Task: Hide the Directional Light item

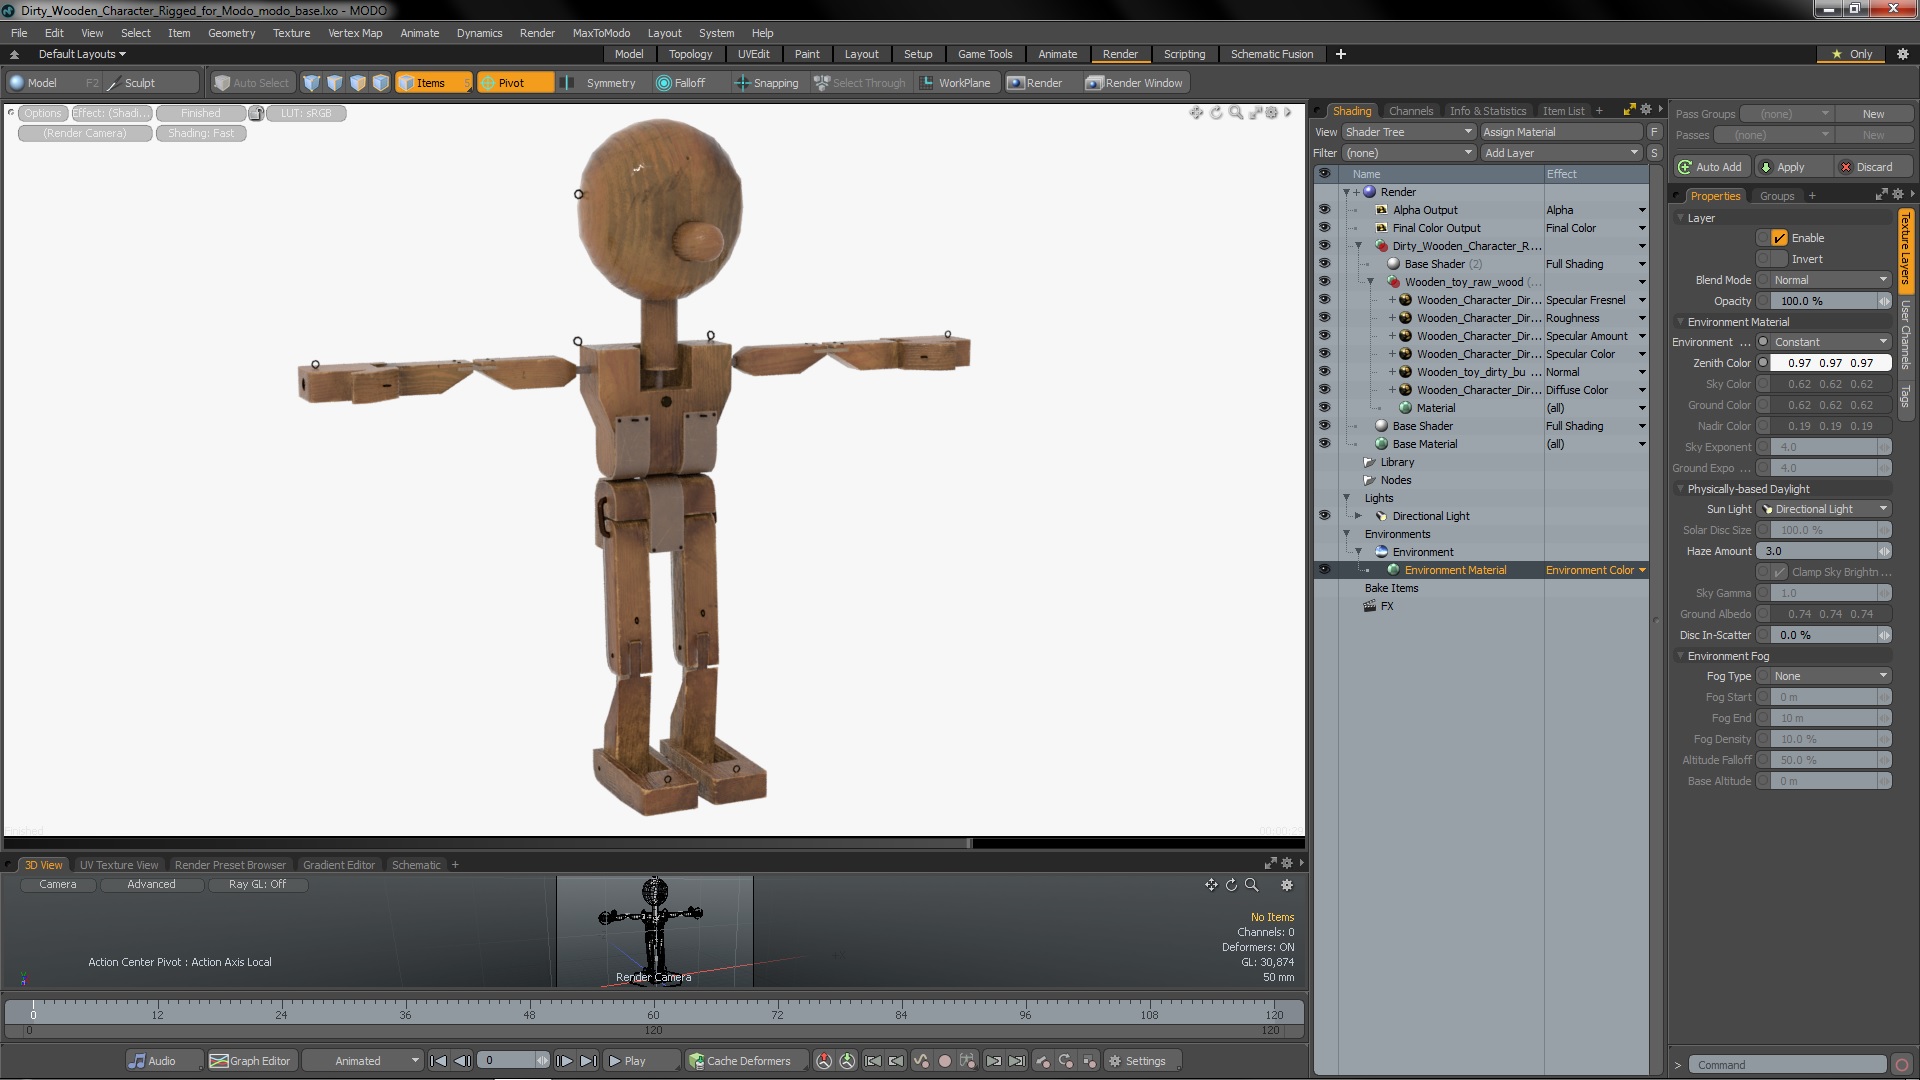Action: [x=1324, y=516]
